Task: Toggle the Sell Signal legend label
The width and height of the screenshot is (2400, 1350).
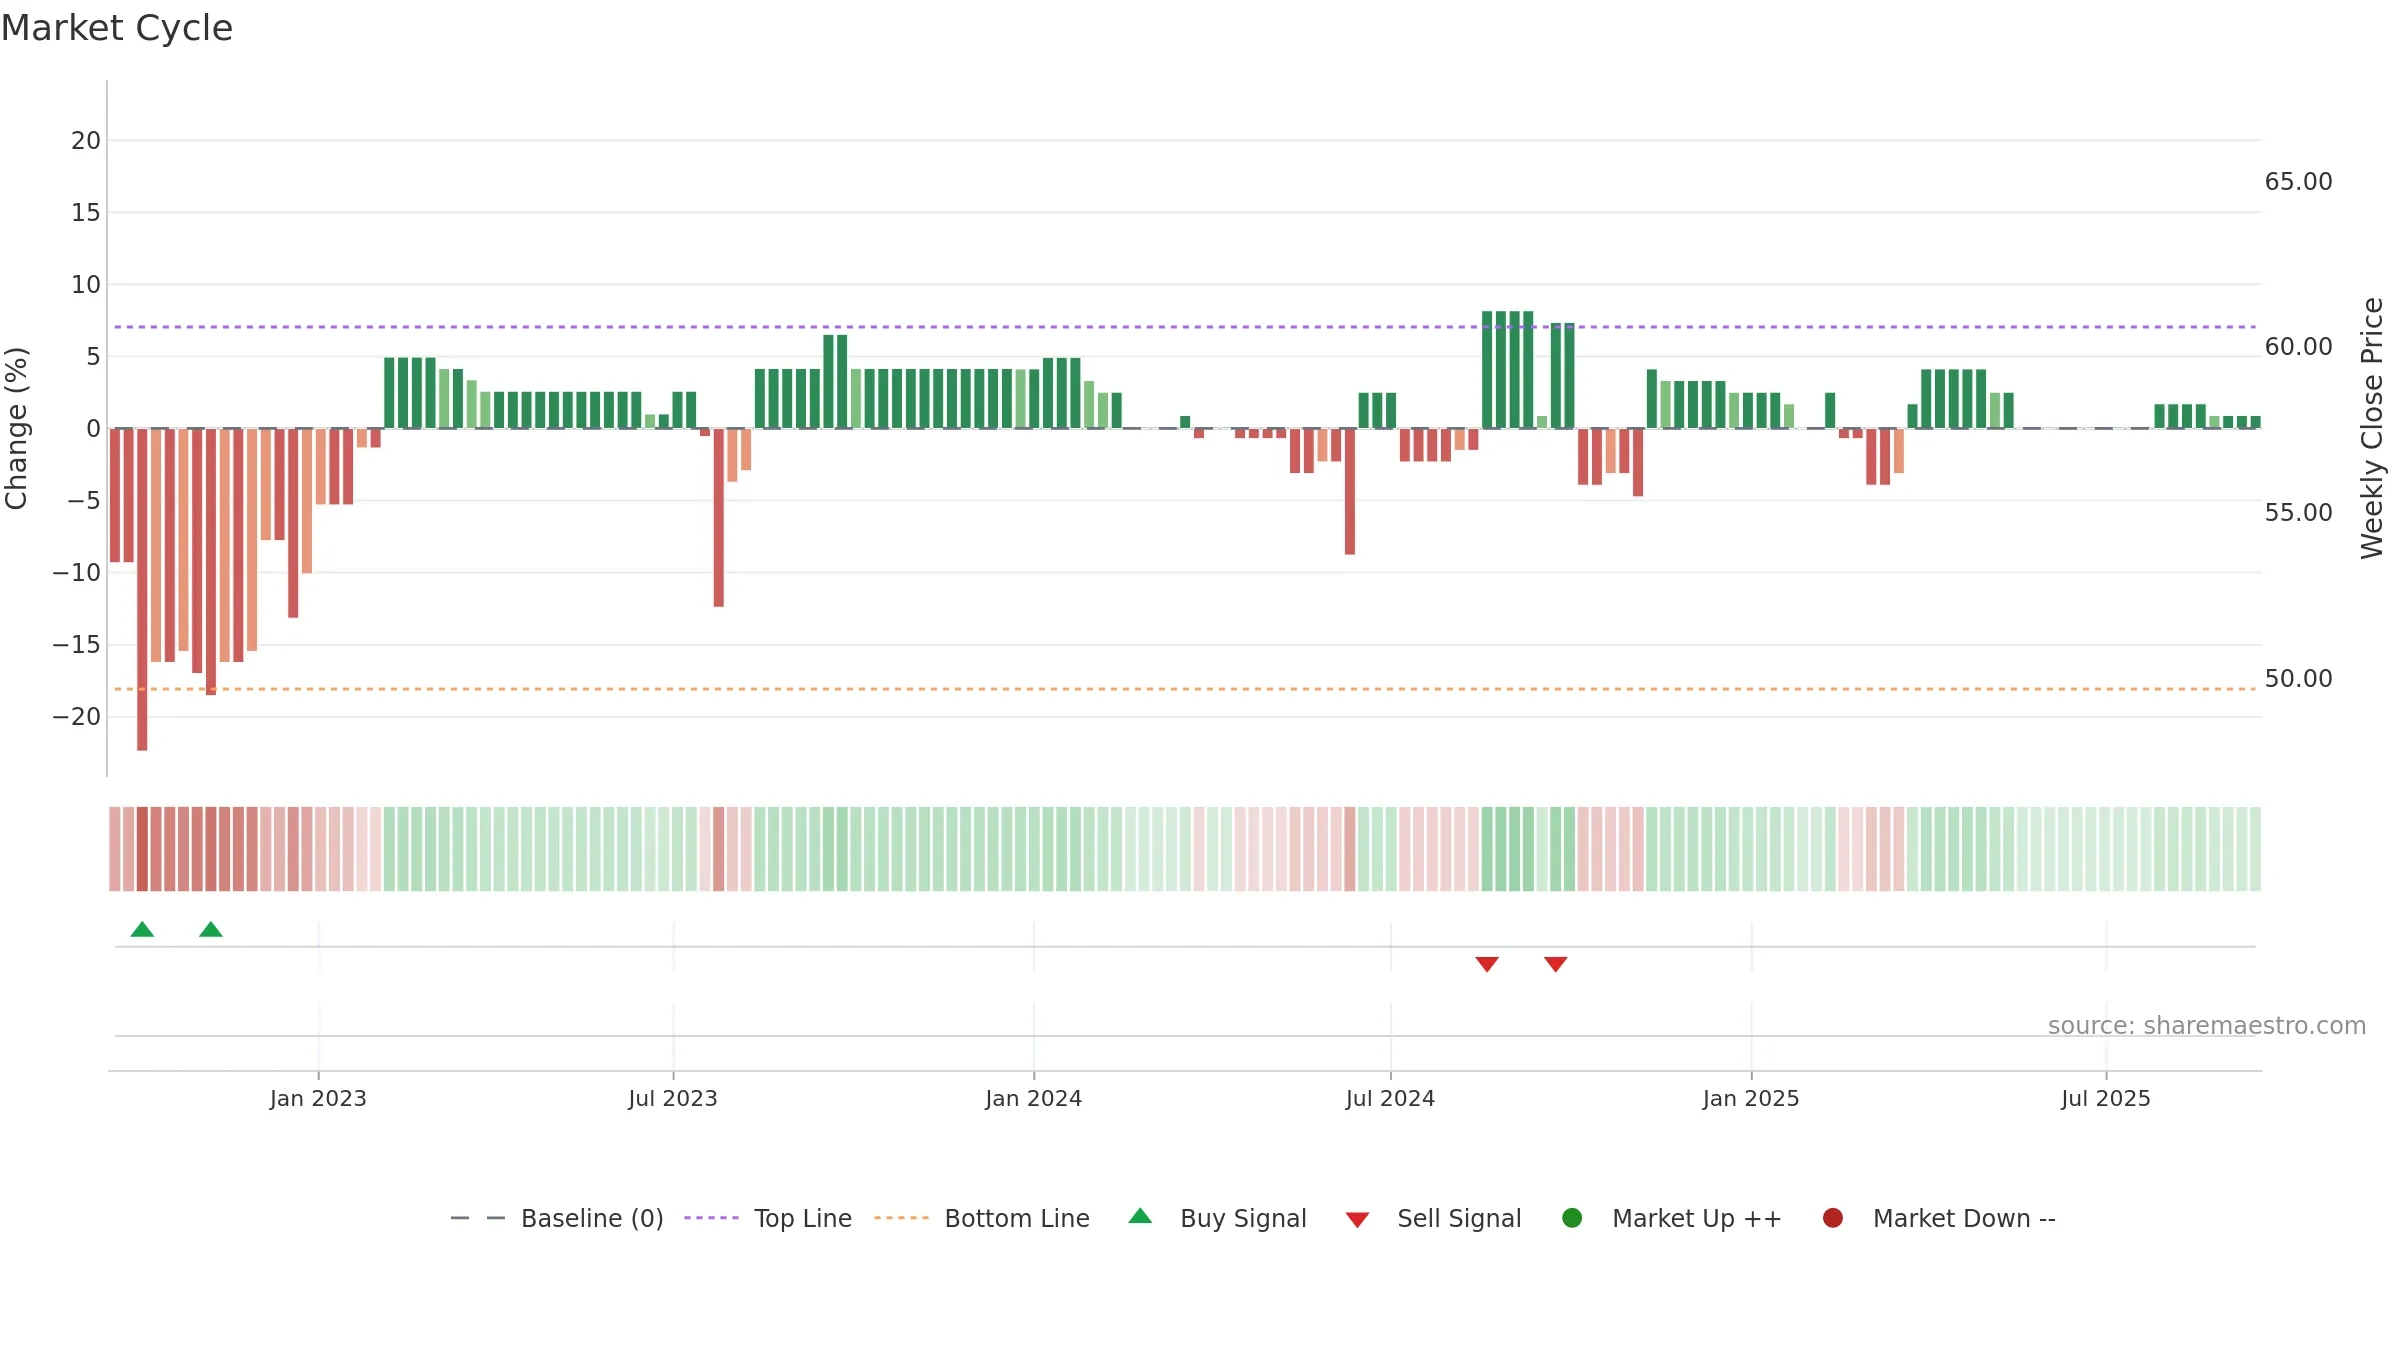Action: click(x=1459, y=1218)
